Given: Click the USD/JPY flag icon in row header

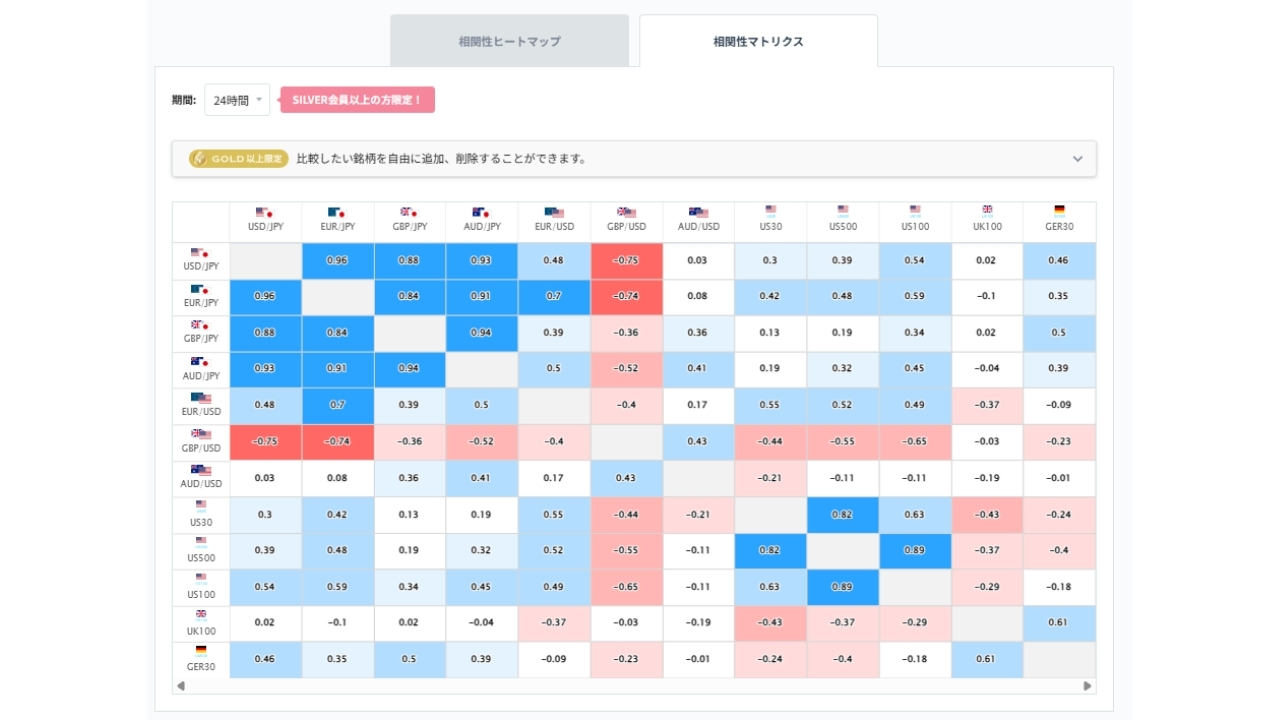Looking at the screenshot, I should (x=200, y=253).
